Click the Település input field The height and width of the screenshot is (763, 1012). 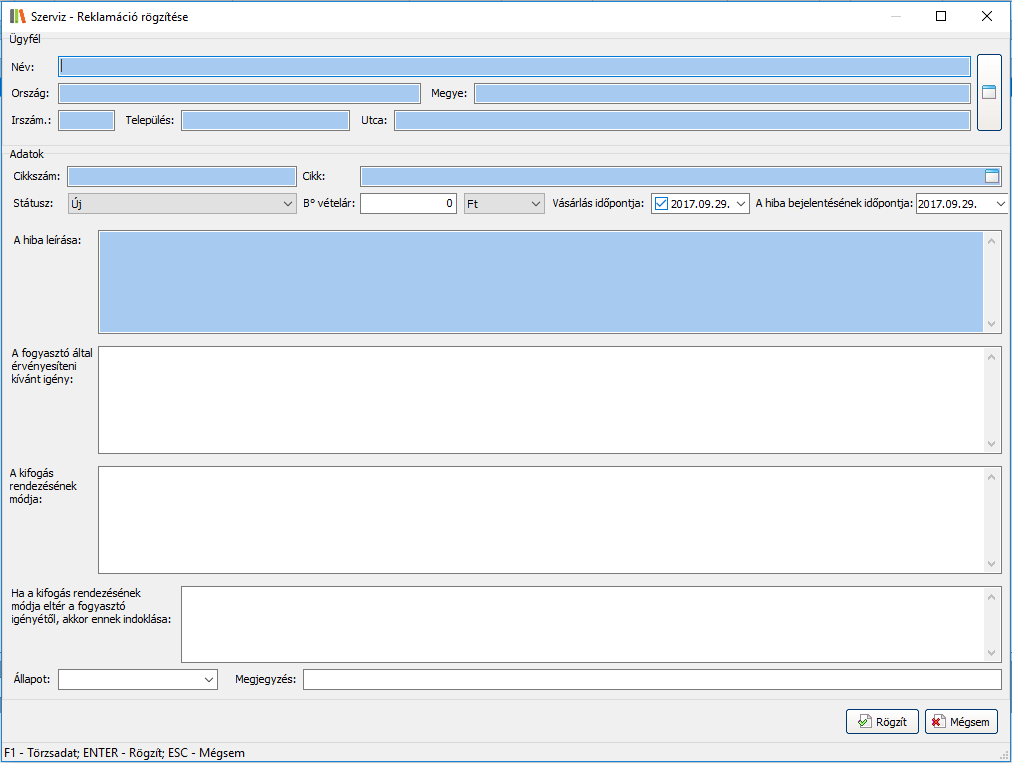(265, 121)
